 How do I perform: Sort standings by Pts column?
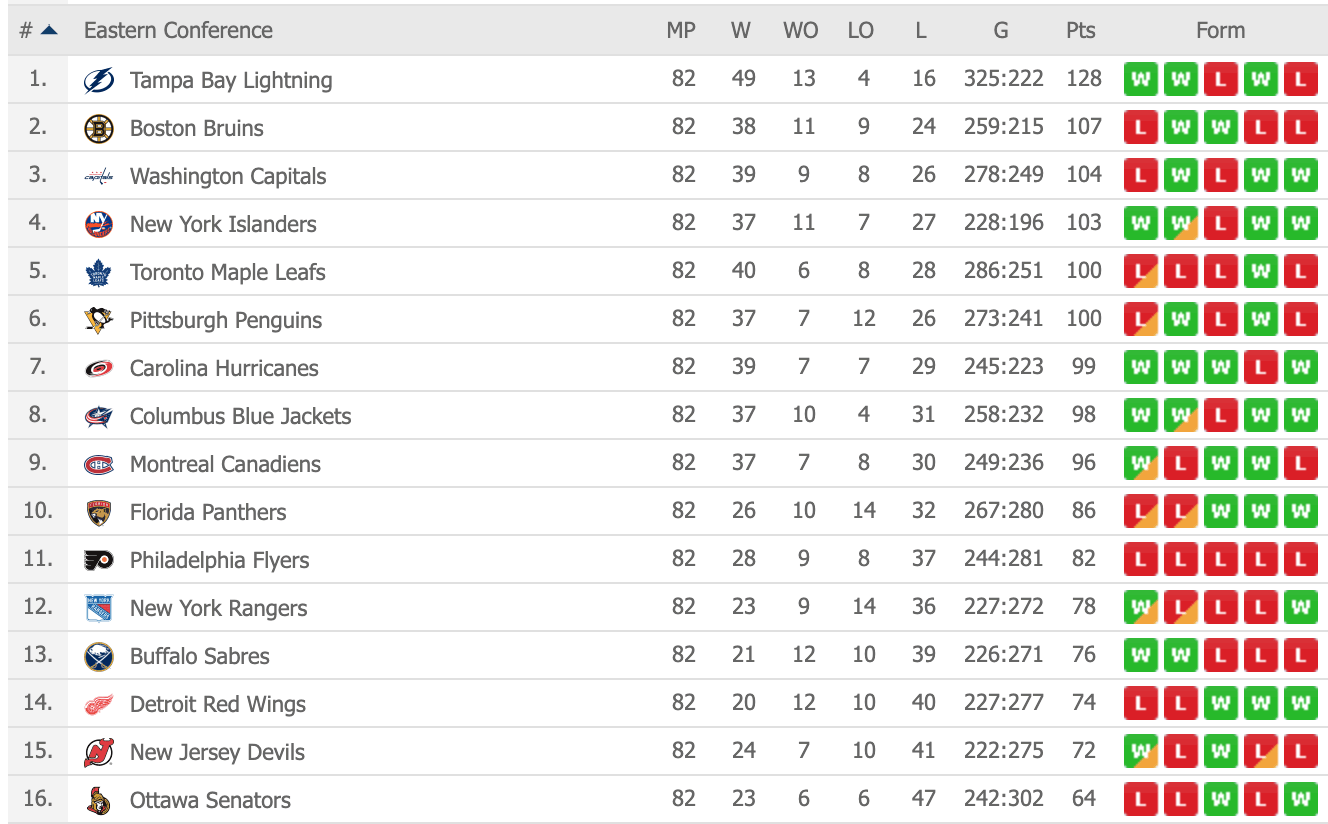[x=1080, y=30]
